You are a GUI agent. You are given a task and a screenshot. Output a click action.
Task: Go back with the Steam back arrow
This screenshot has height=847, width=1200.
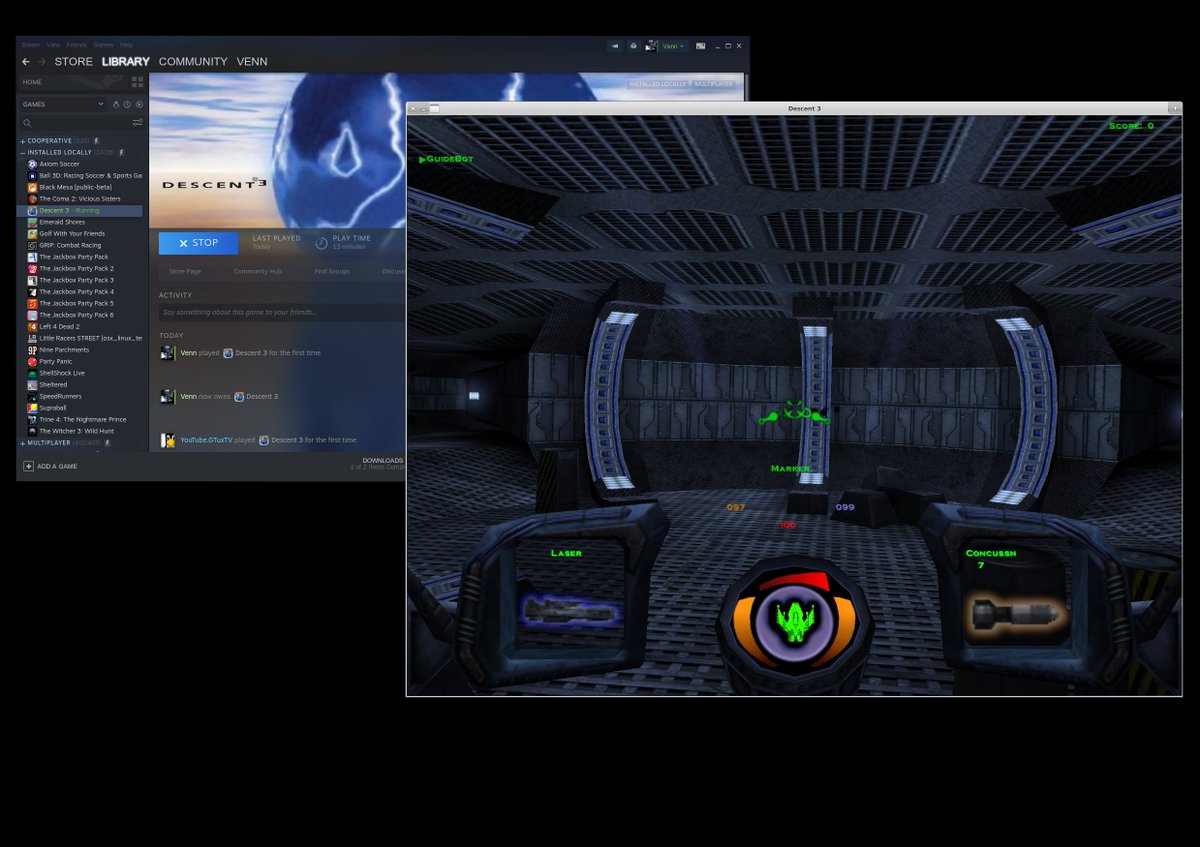[26, 62]
